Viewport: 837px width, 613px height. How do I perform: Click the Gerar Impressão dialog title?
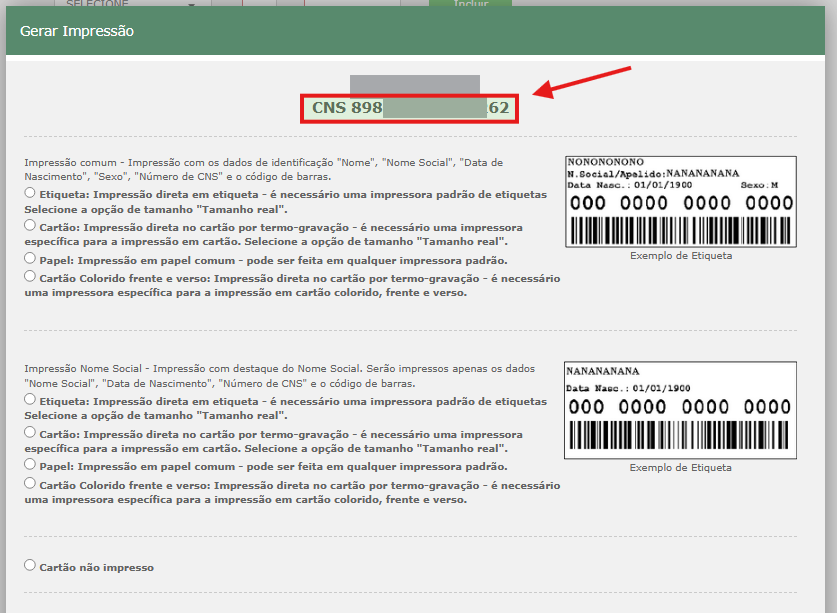point(77,31)
